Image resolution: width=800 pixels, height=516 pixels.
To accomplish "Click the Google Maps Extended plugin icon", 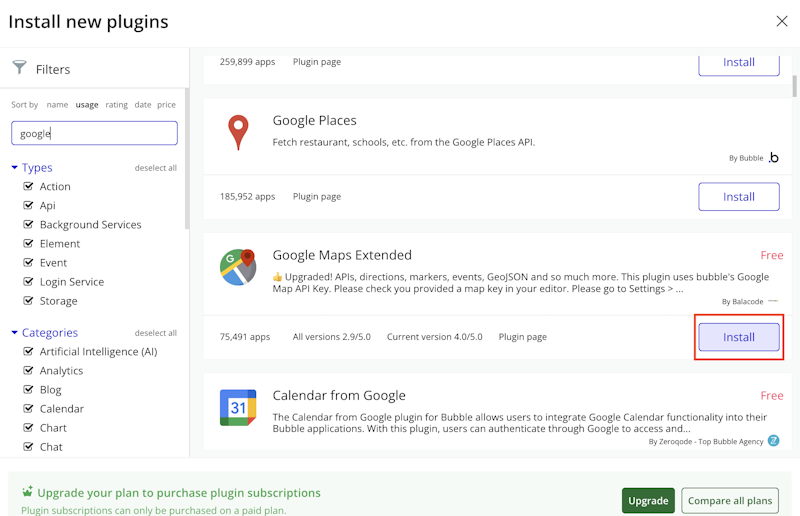I will click(x=238, y=267).
